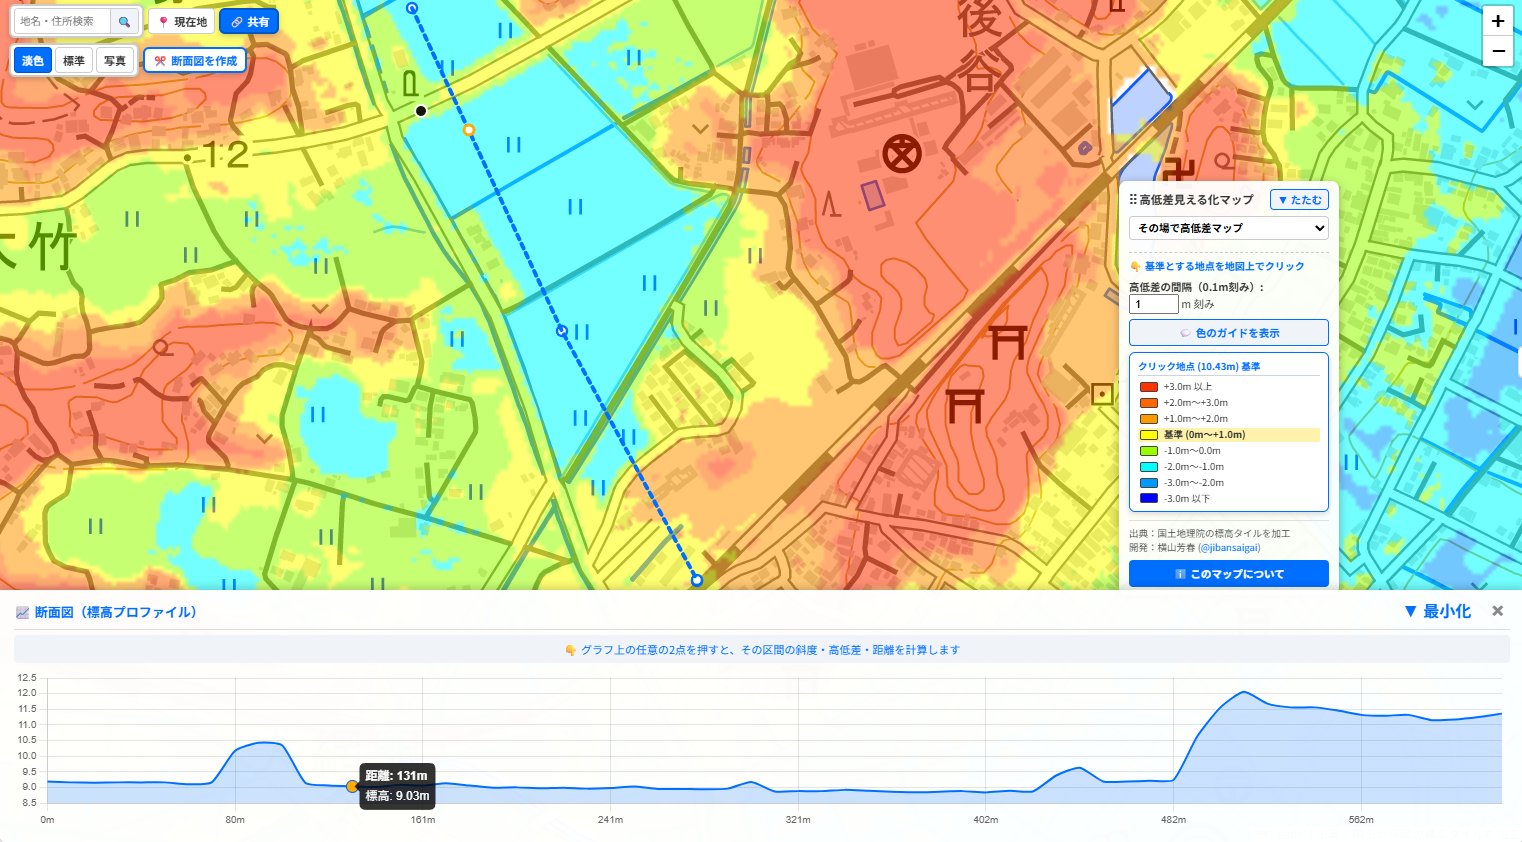
Task: Open the その場で高低差マップ dropdown
Action: pos(1228,228)
